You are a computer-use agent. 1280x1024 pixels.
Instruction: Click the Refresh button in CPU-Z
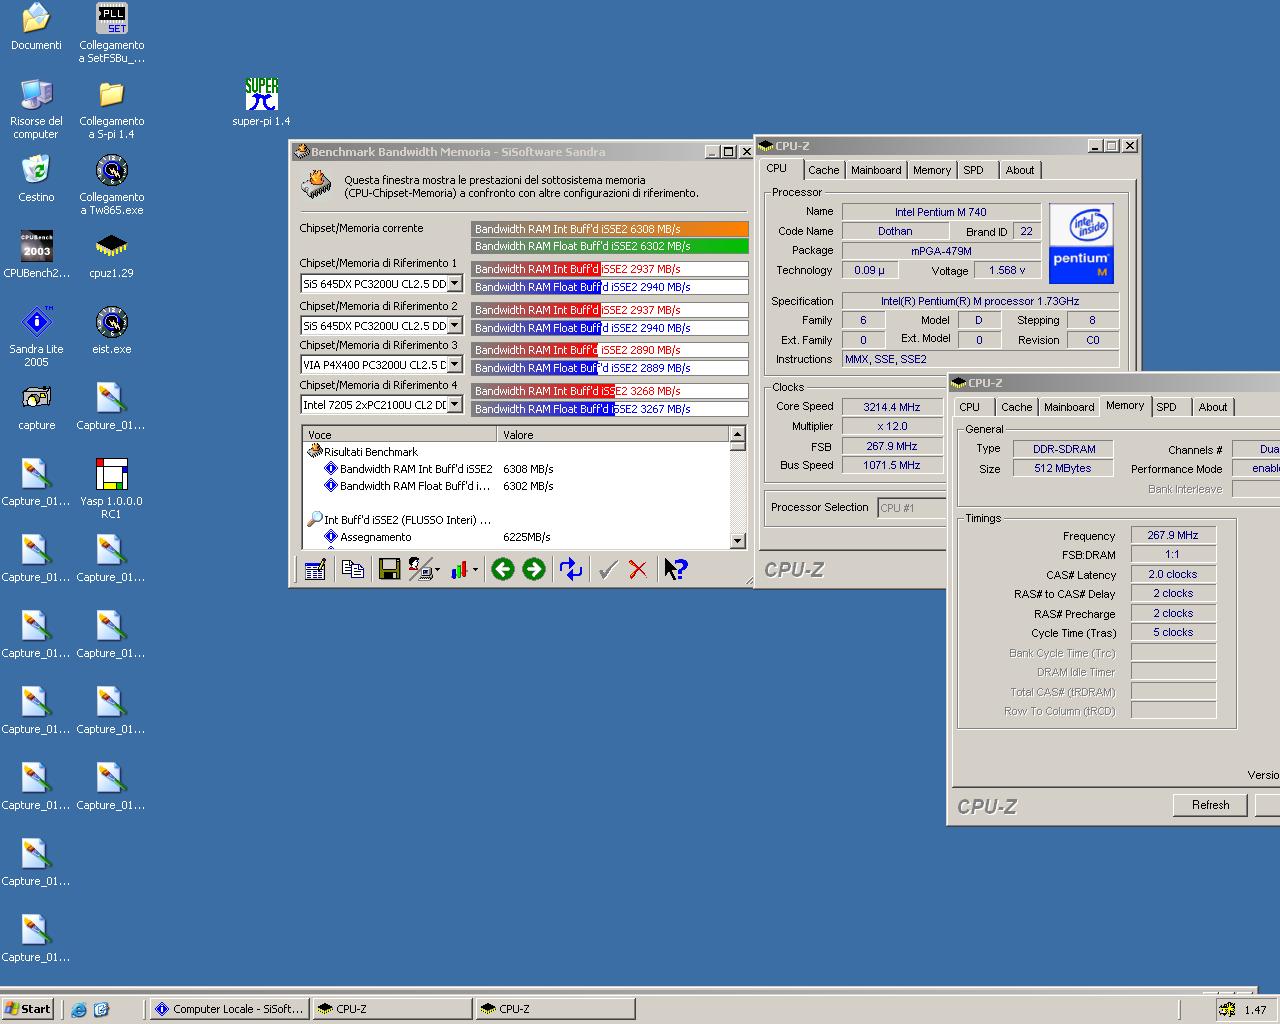coord(1210,805)
